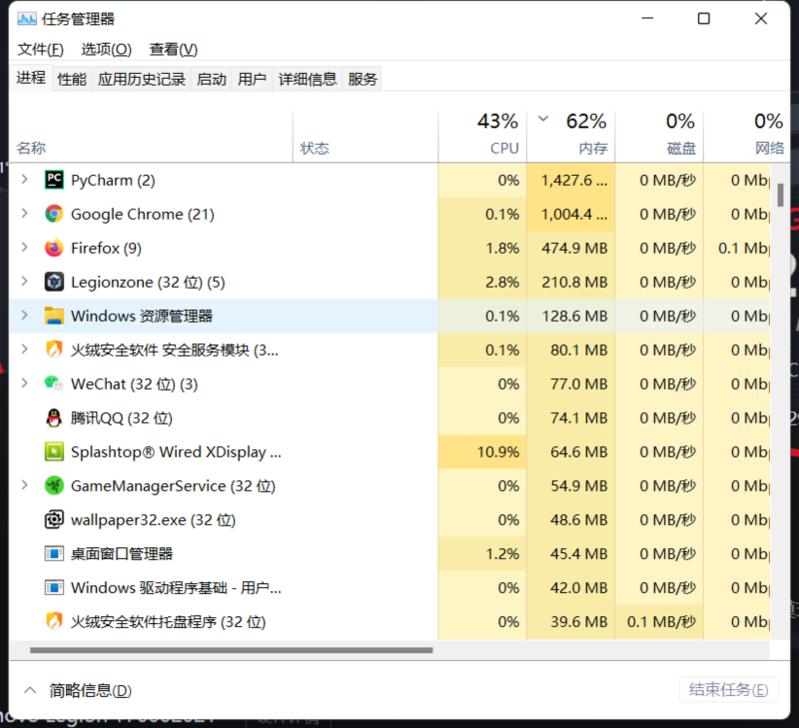Open the 文件(F) menu
Viewport: 799px width, 728px height.
tap(40, 49)
